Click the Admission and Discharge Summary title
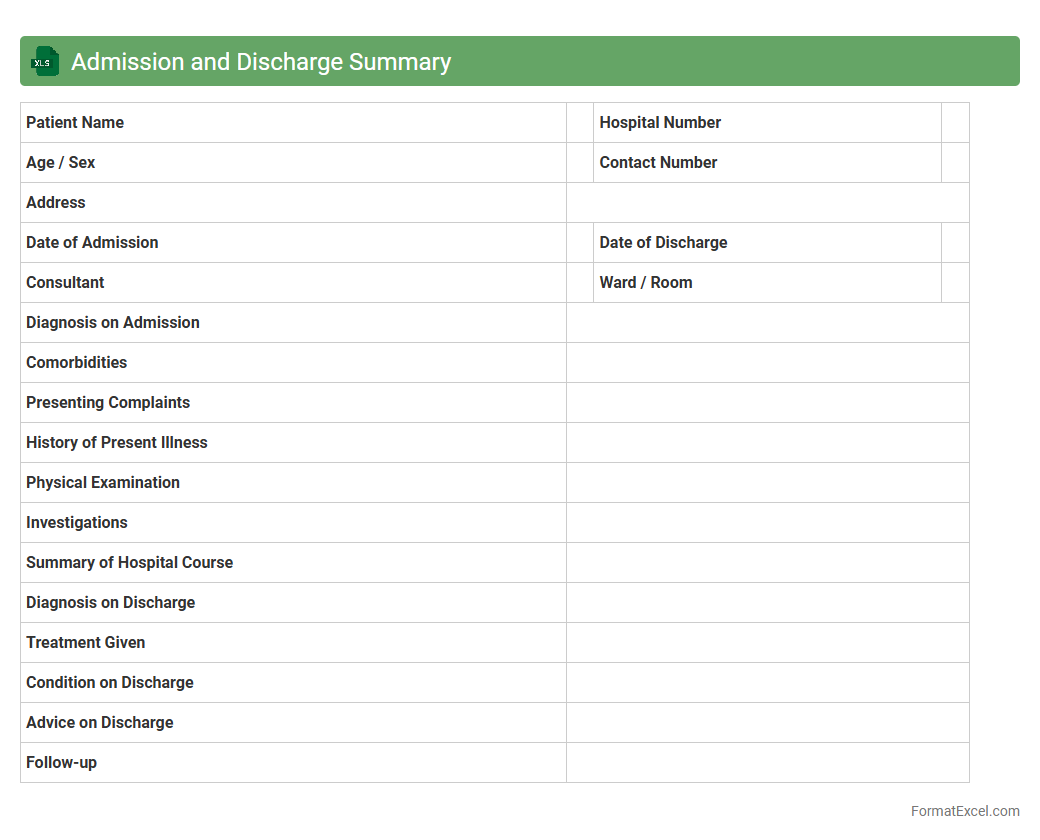 pos(261,62)
